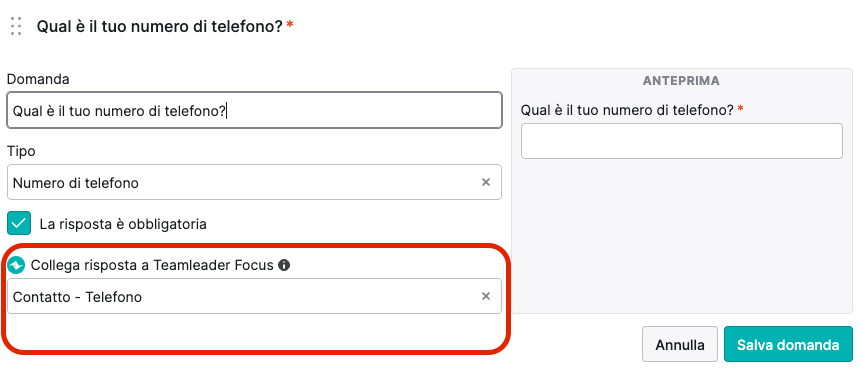Click the ANTEPRIMA preview panel header
The height and width of the screenshot is (370, 861).
681,81
